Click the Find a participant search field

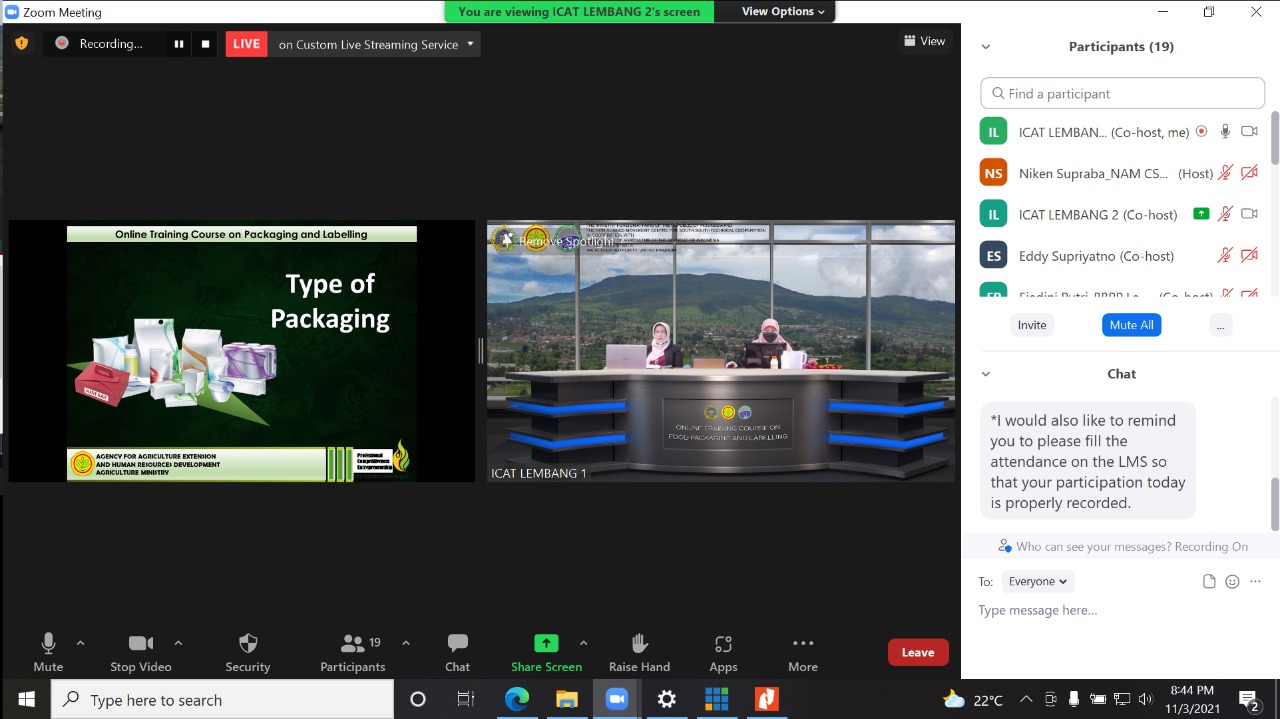pyautogui.click(x=1122, y=93)
